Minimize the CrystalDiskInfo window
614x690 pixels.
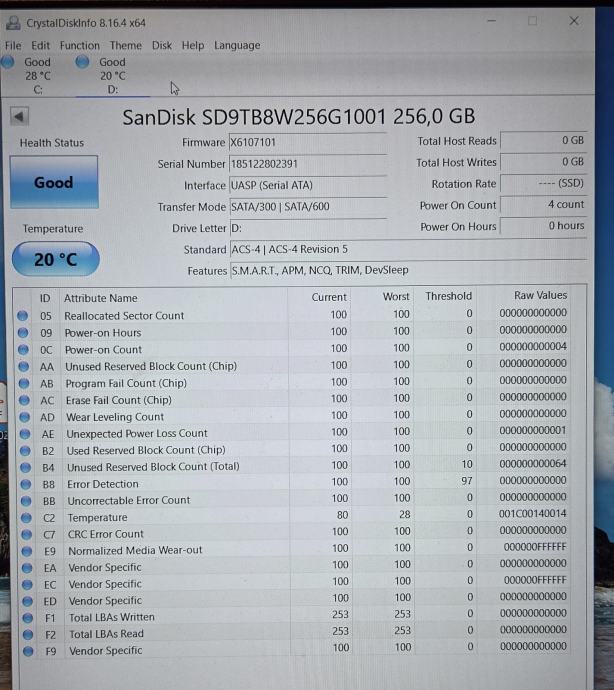point(492,21)
